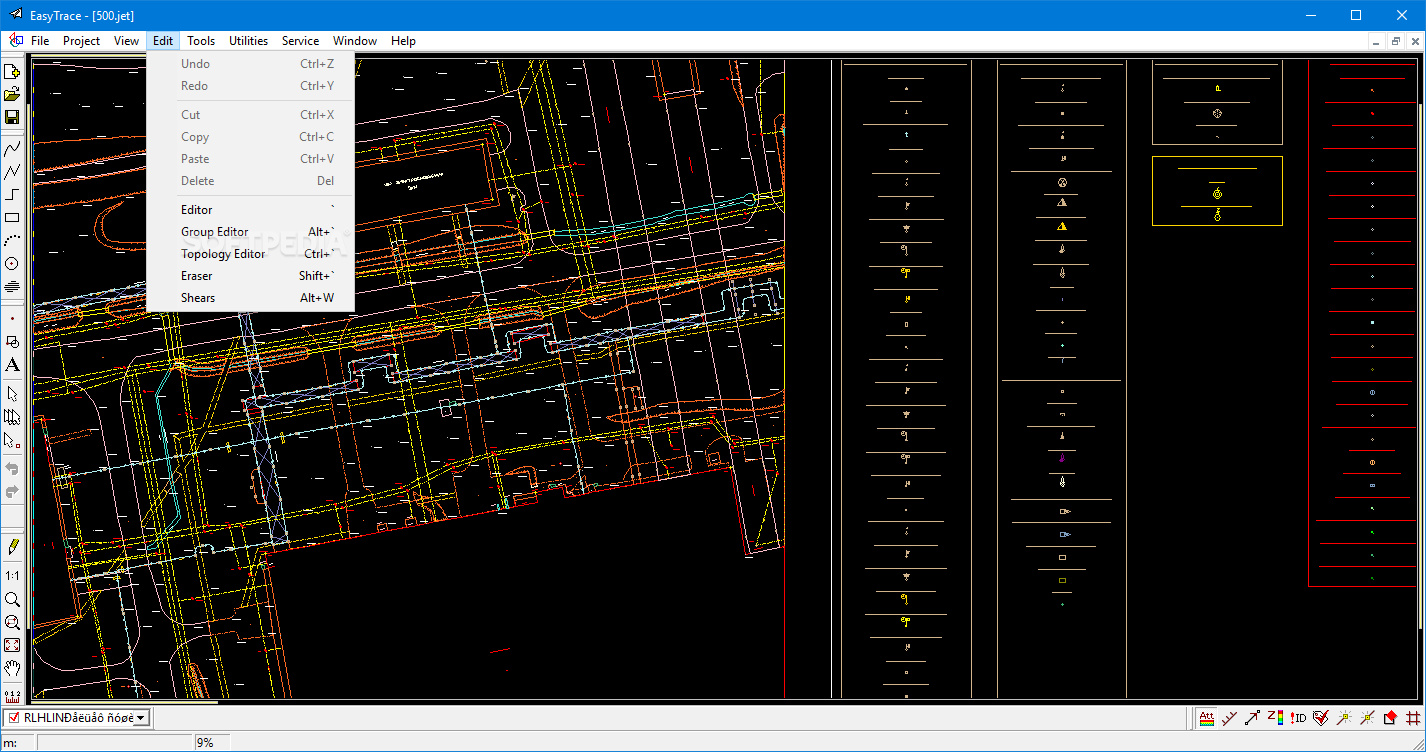The width and height of the screenshot is (1426, 752).
Task: Click the New file icon in left toolbar
Action: pyautogui.click(x=12, y=72)
